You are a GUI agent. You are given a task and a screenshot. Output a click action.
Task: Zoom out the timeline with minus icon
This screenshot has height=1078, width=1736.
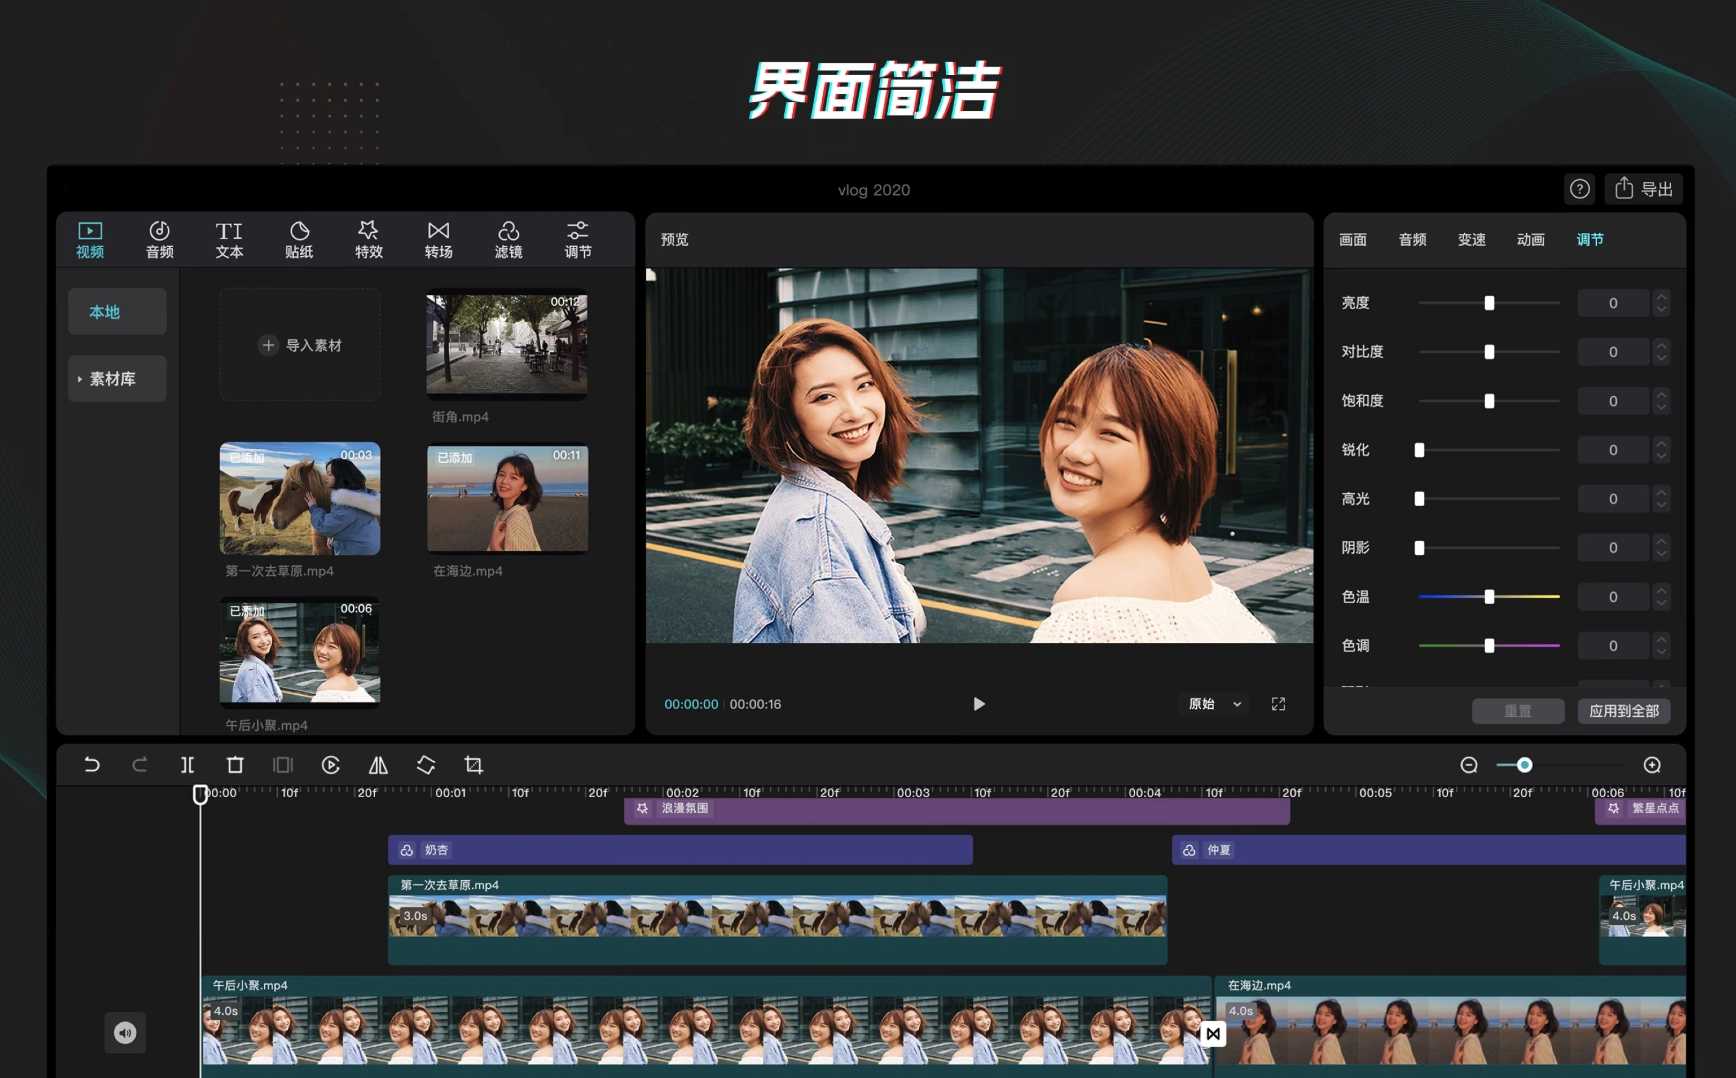point(1469,765)
